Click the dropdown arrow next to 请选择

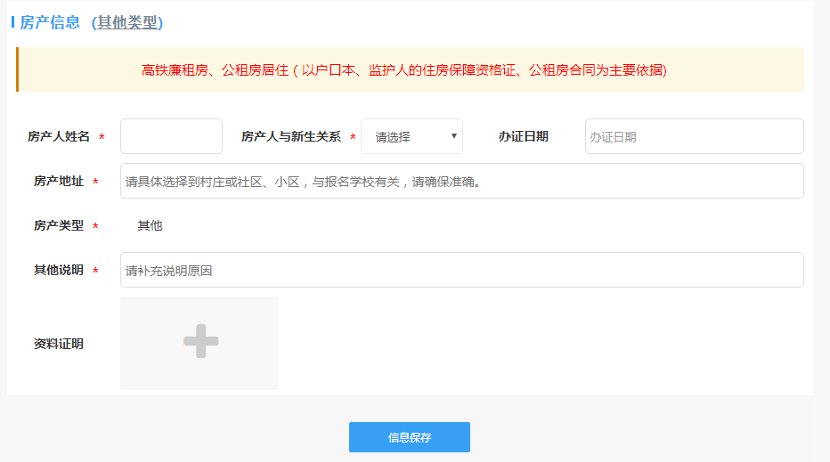click(454, 136)
